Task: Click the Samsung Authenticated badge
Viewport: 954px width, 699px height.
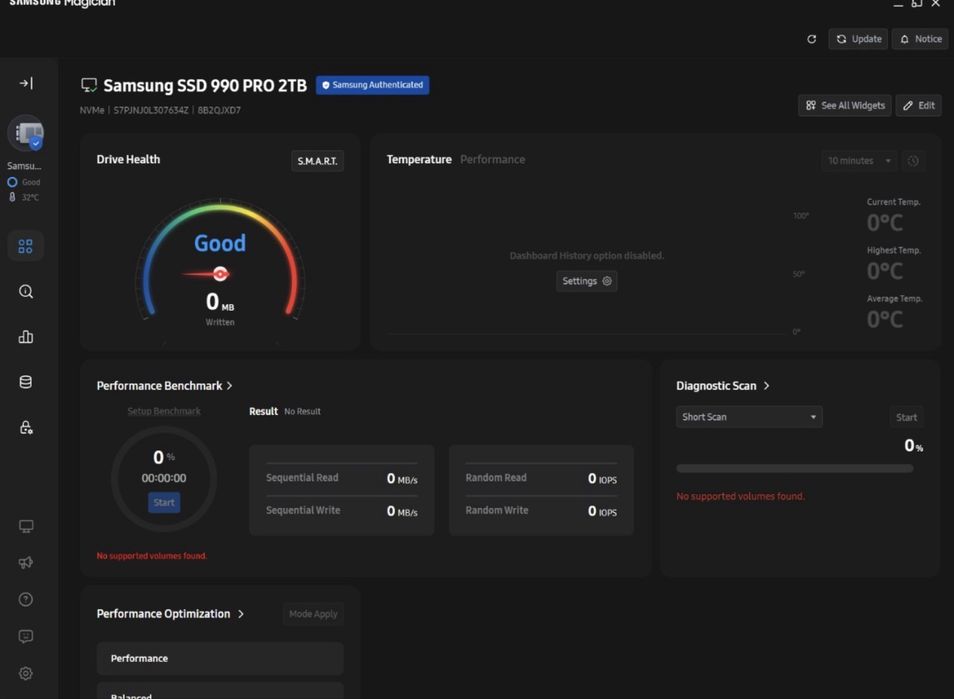Action: pyautogui.click(x=372, y=85)
